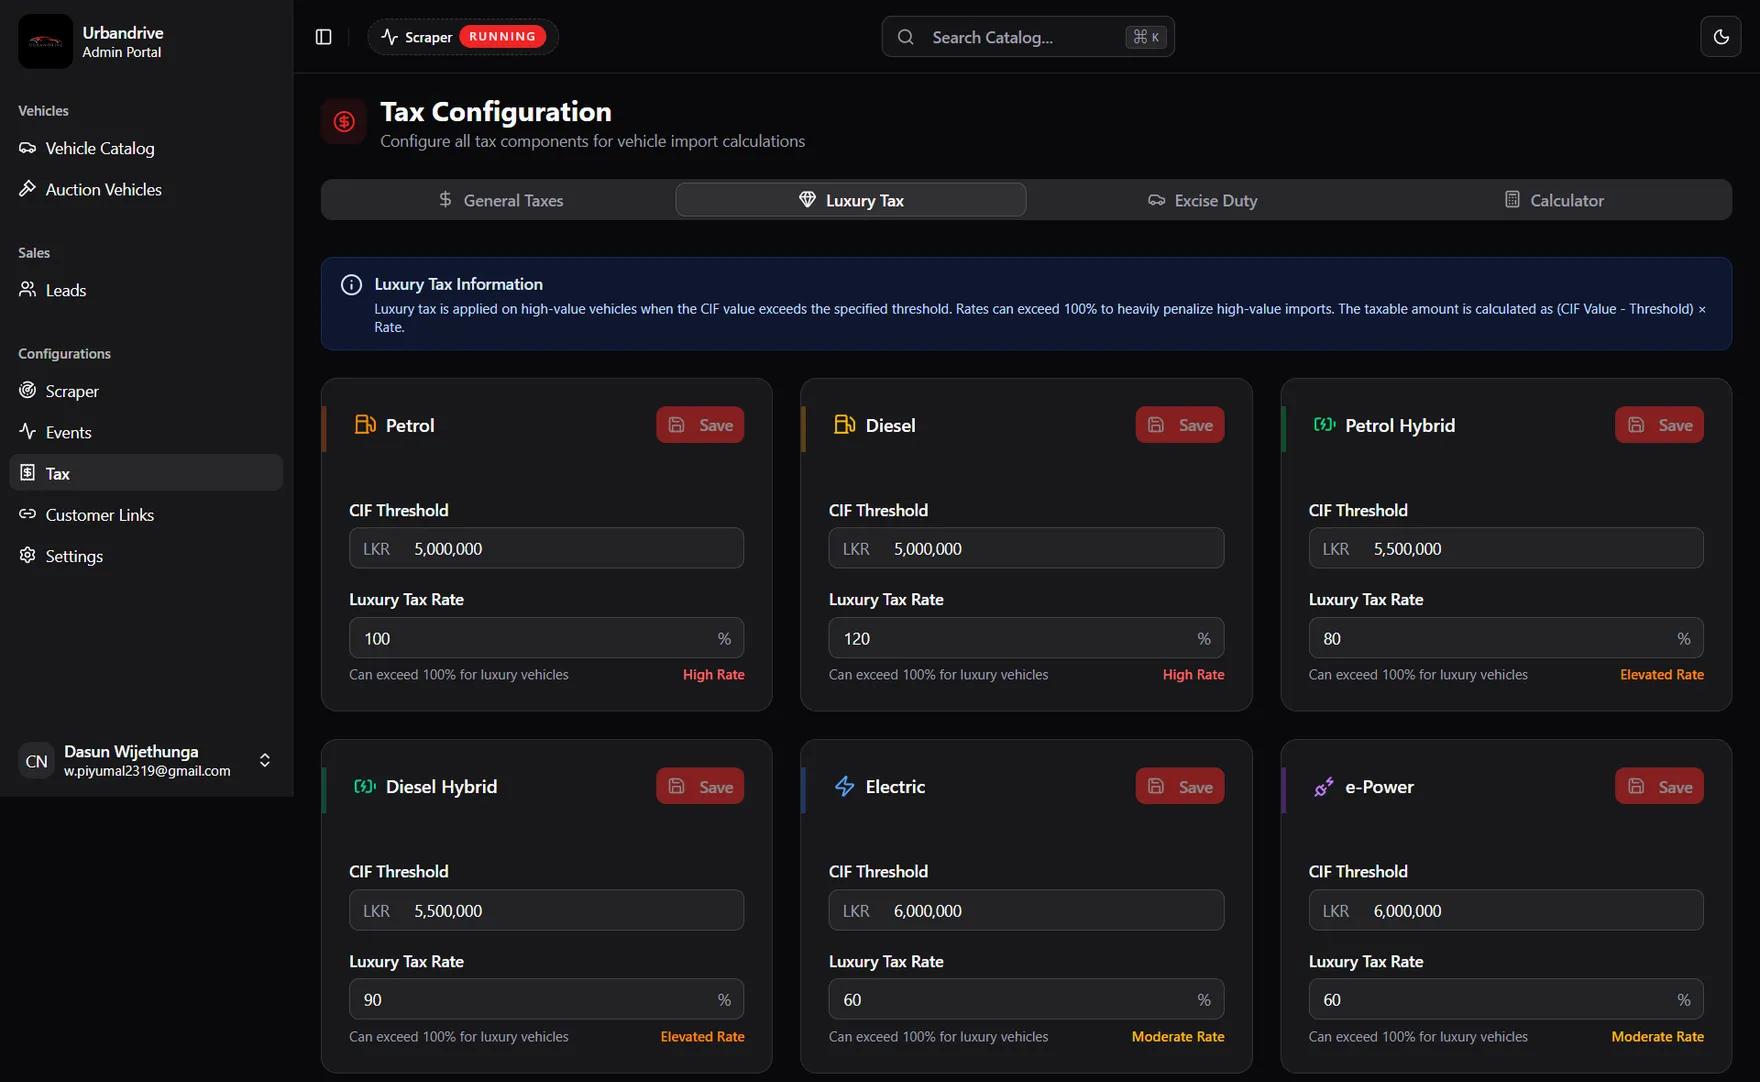Edit e-Power Luxury Tax Rate field
This screenshot has height=1082, width=1760.
click(1506, 999)
